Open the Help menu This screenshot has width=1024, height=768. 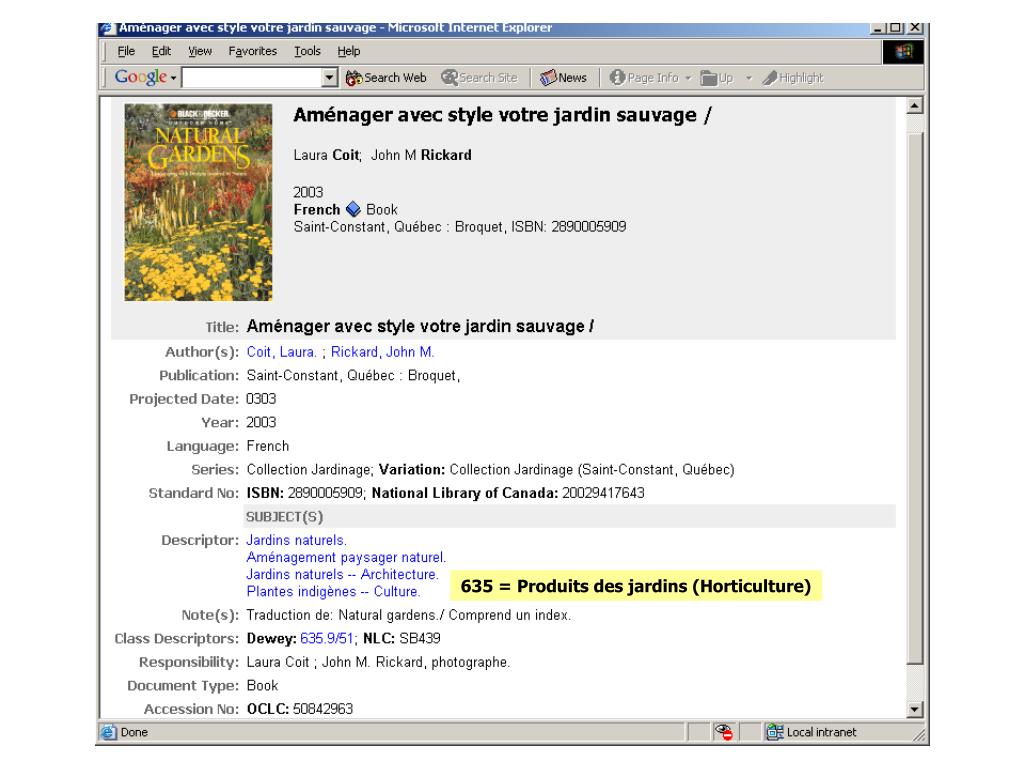[349, 51]
